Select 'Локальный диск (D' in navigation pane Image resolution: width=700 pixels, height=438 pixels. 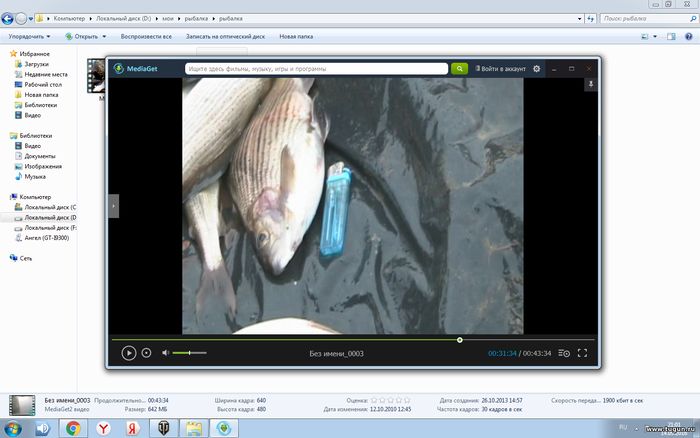pos(45,217)
